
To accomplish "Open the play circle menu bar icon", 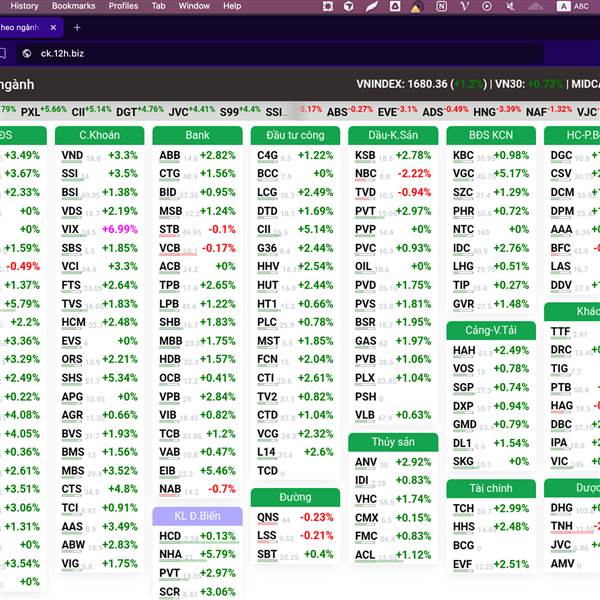I will click(487, 6).
